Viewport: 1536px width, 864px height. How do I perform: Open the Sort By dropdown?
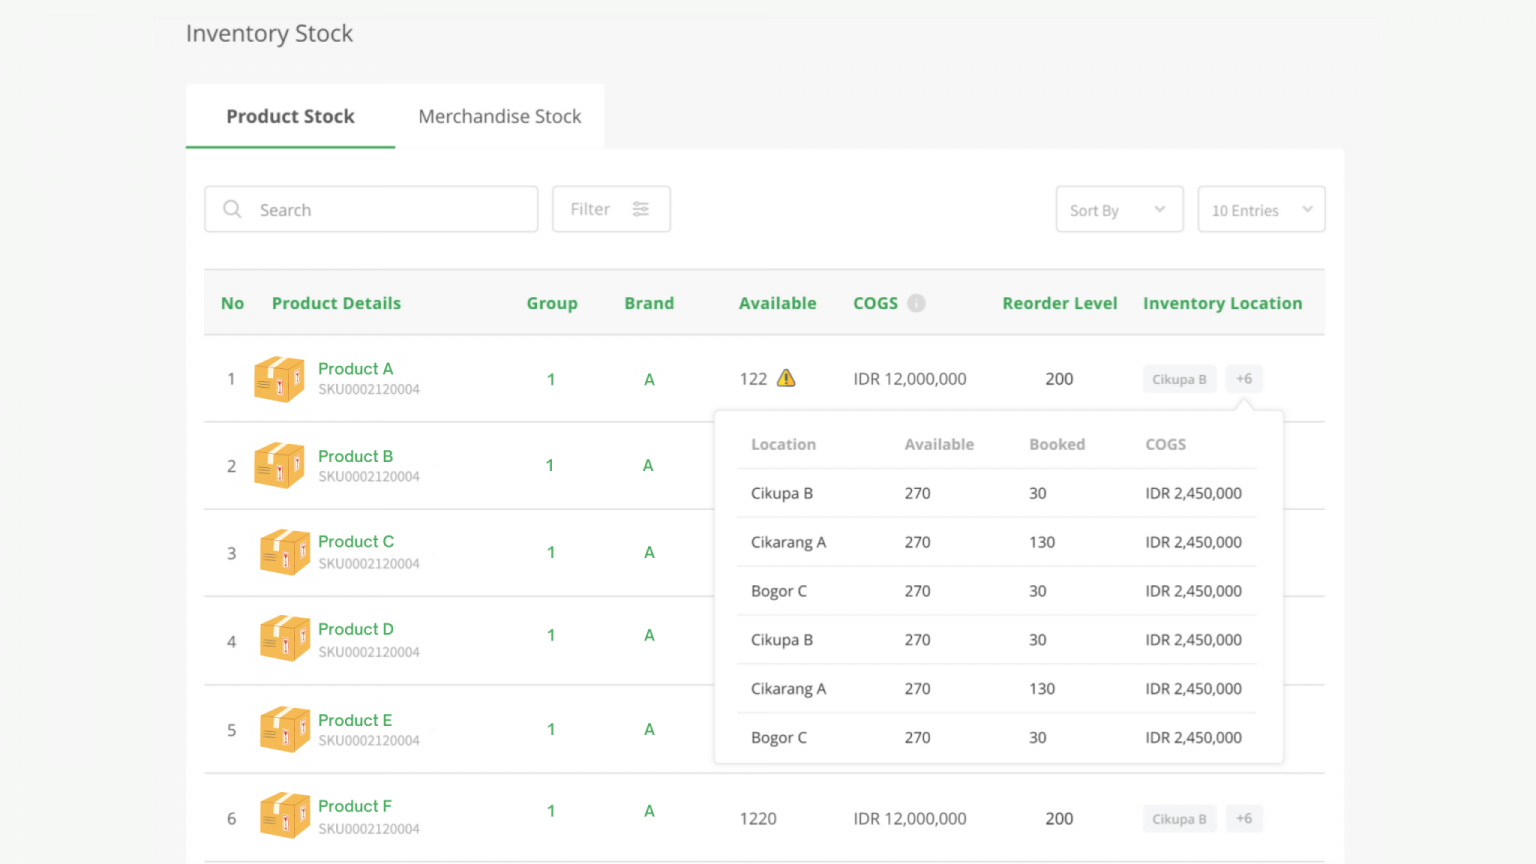coord(1119,209)
